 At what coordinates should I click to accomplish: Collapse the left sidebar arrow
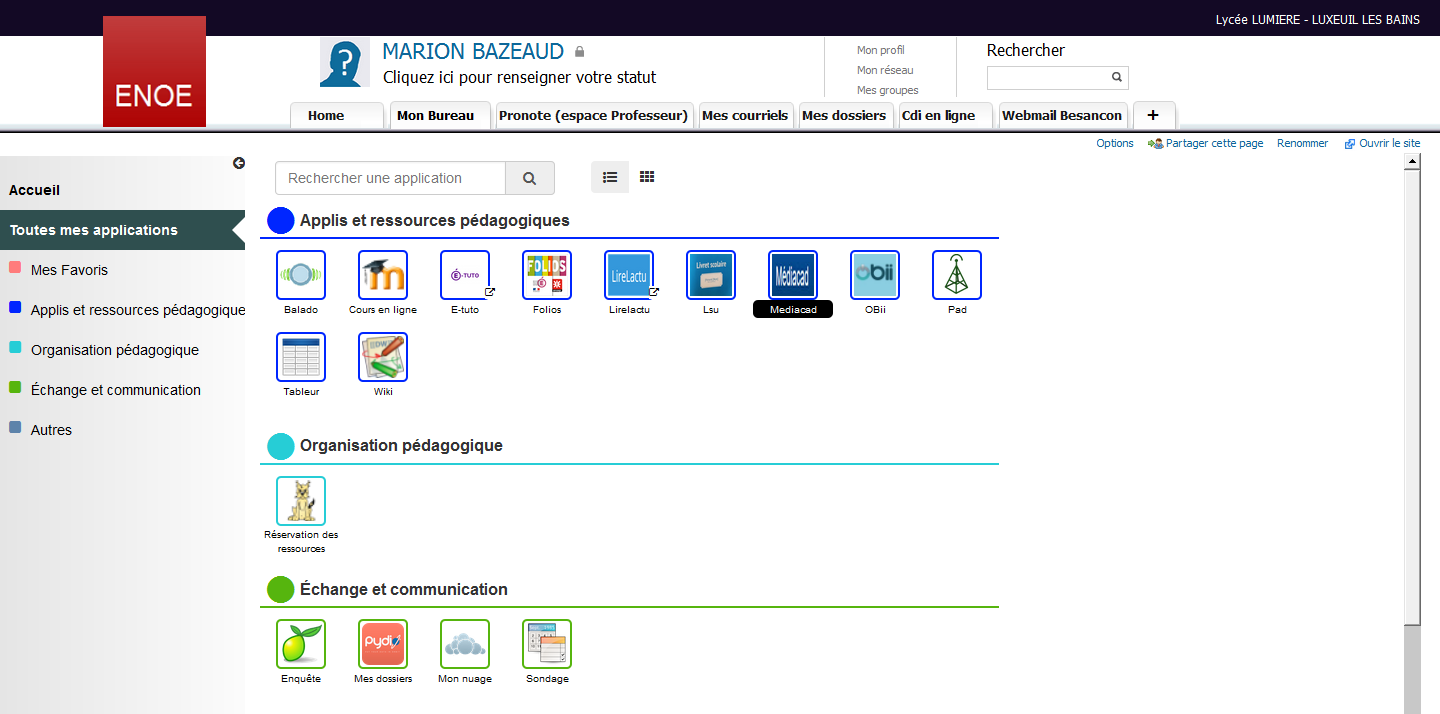click(x=239, y=163)
